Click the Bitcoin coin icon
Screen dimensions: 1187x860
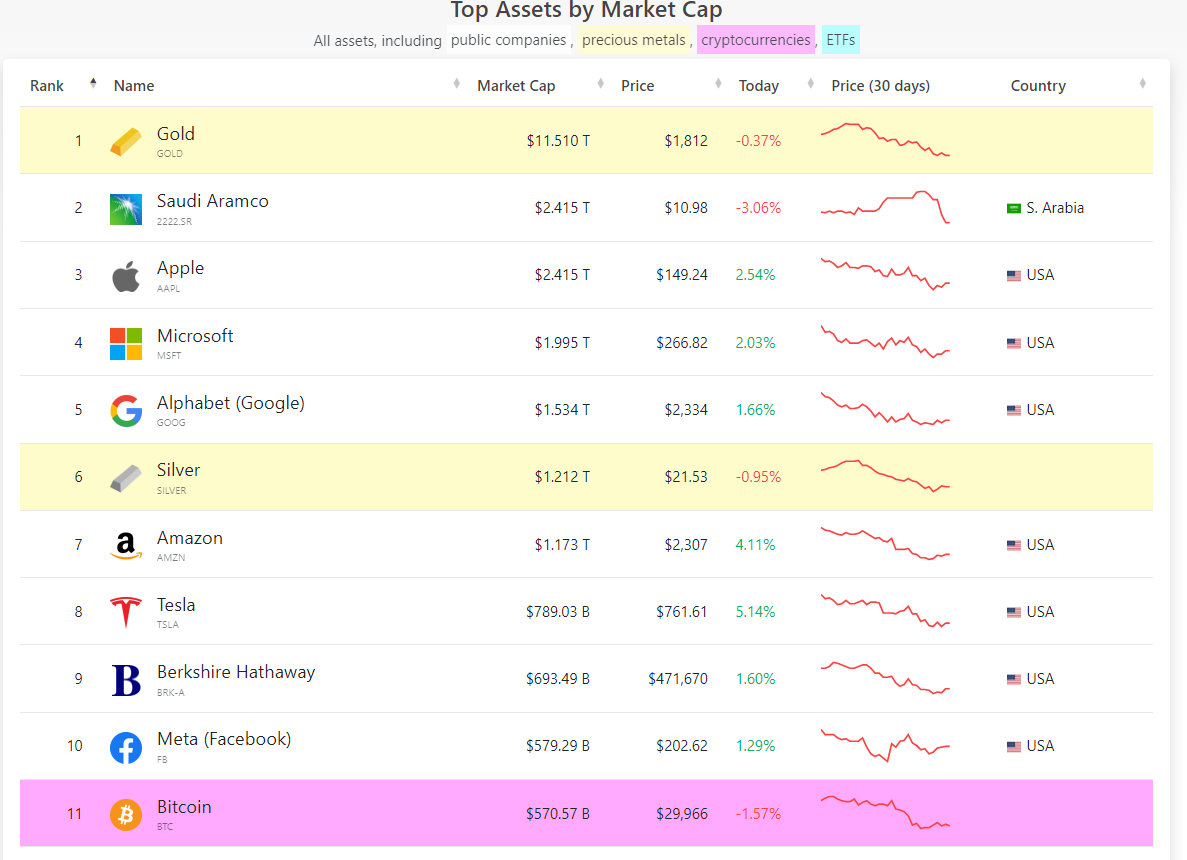pos(126,815)
